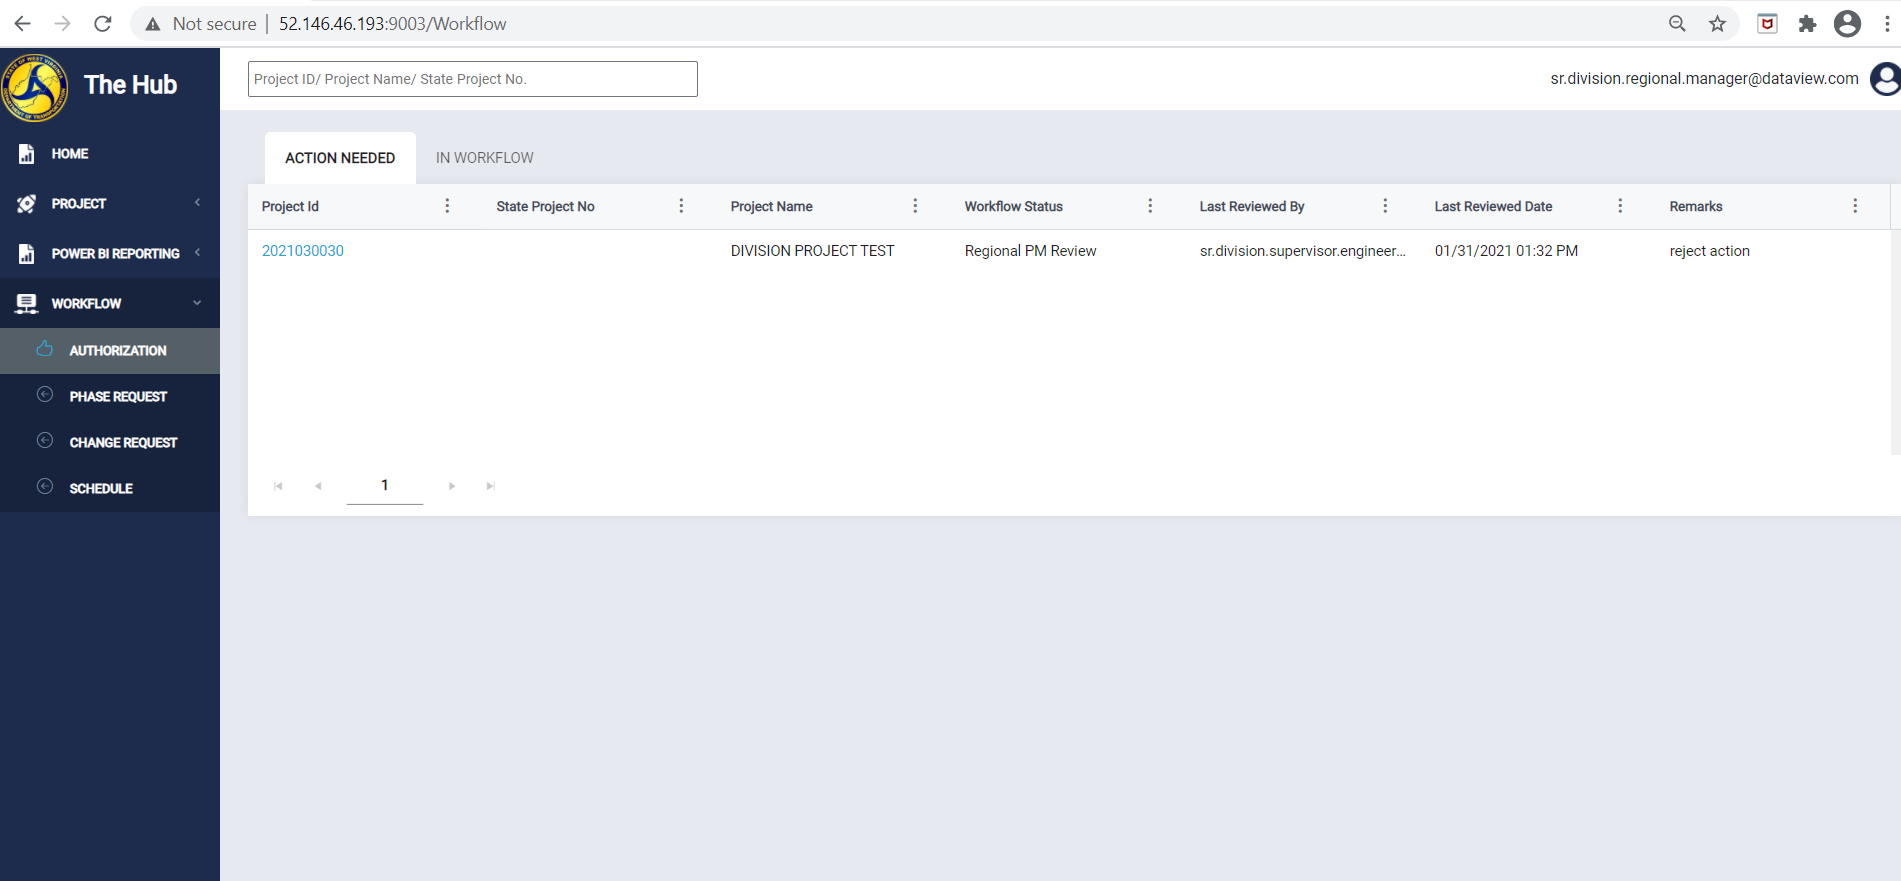
Task: Open State Project No column menu
Action: tap(681, 206)
